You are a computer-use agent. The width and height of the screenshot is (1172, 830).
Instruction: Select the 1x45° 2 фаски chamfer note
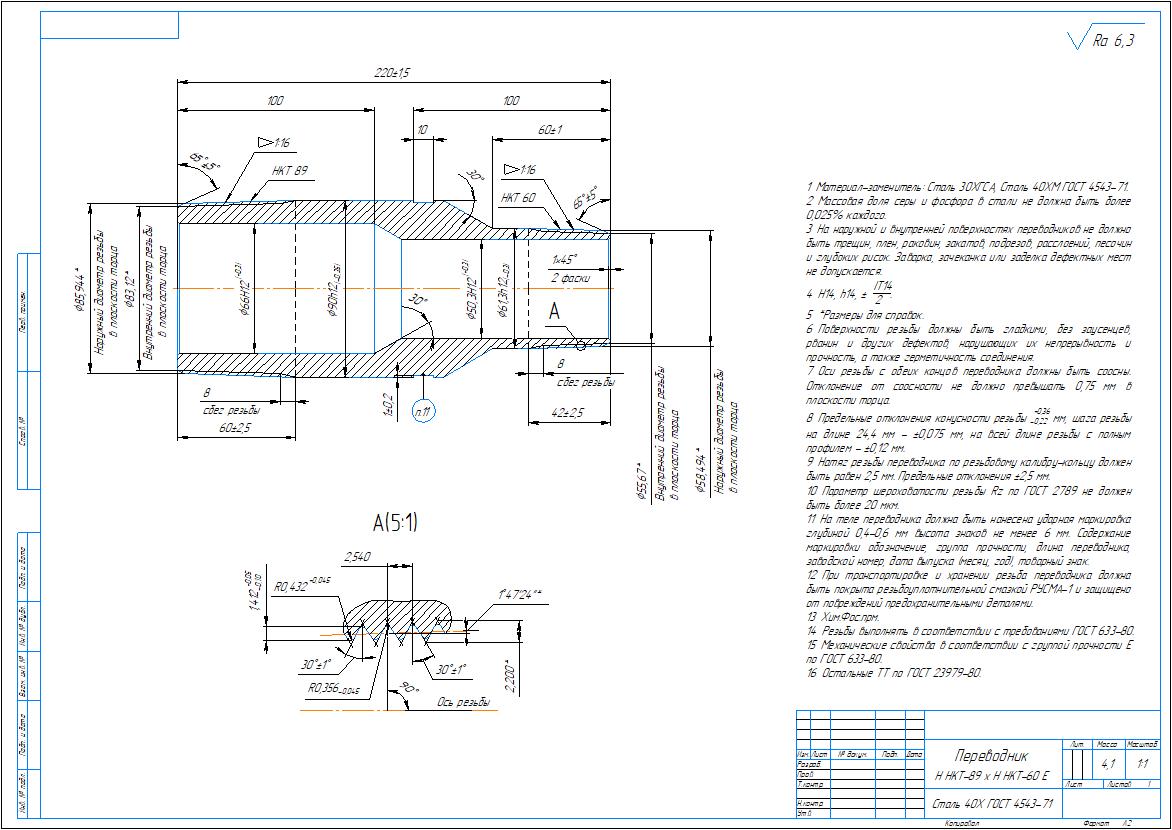570,268
